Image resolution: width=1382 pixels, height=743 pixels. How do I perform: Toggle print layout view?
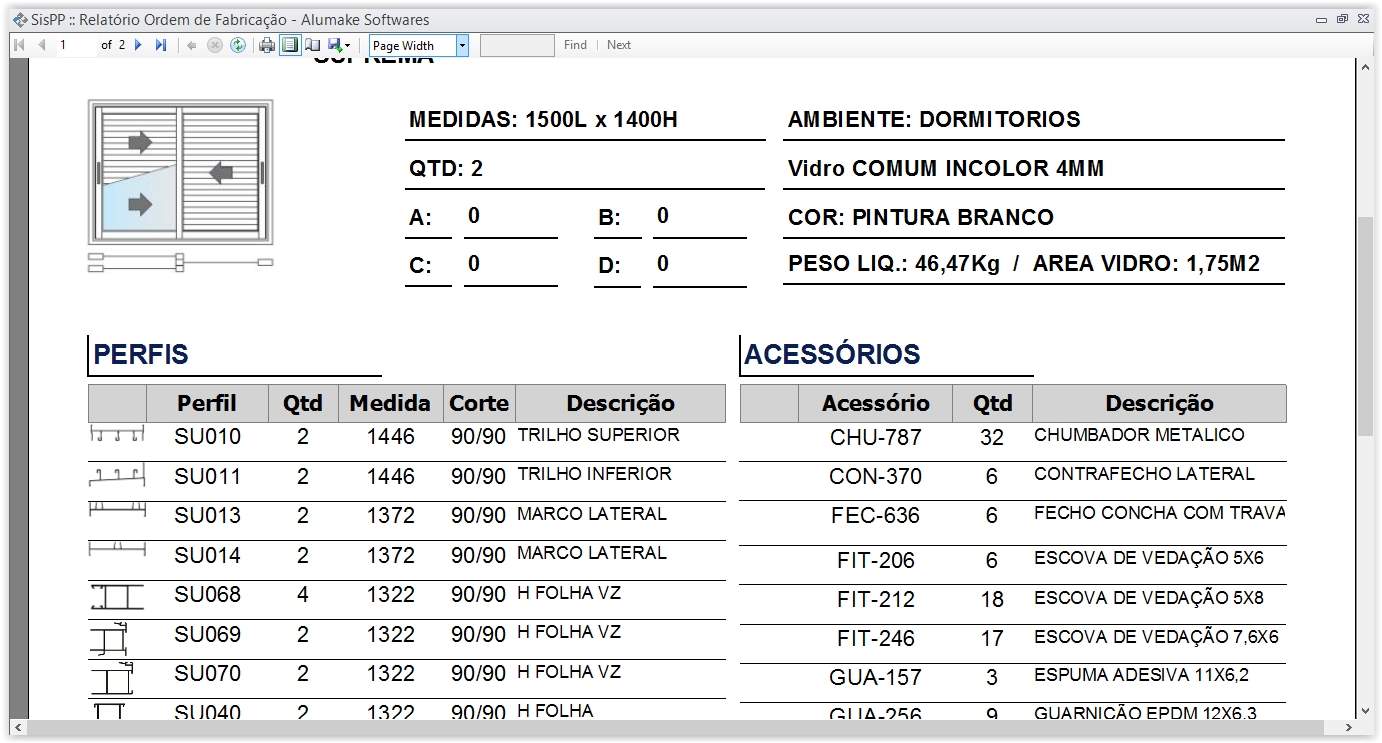290,45
